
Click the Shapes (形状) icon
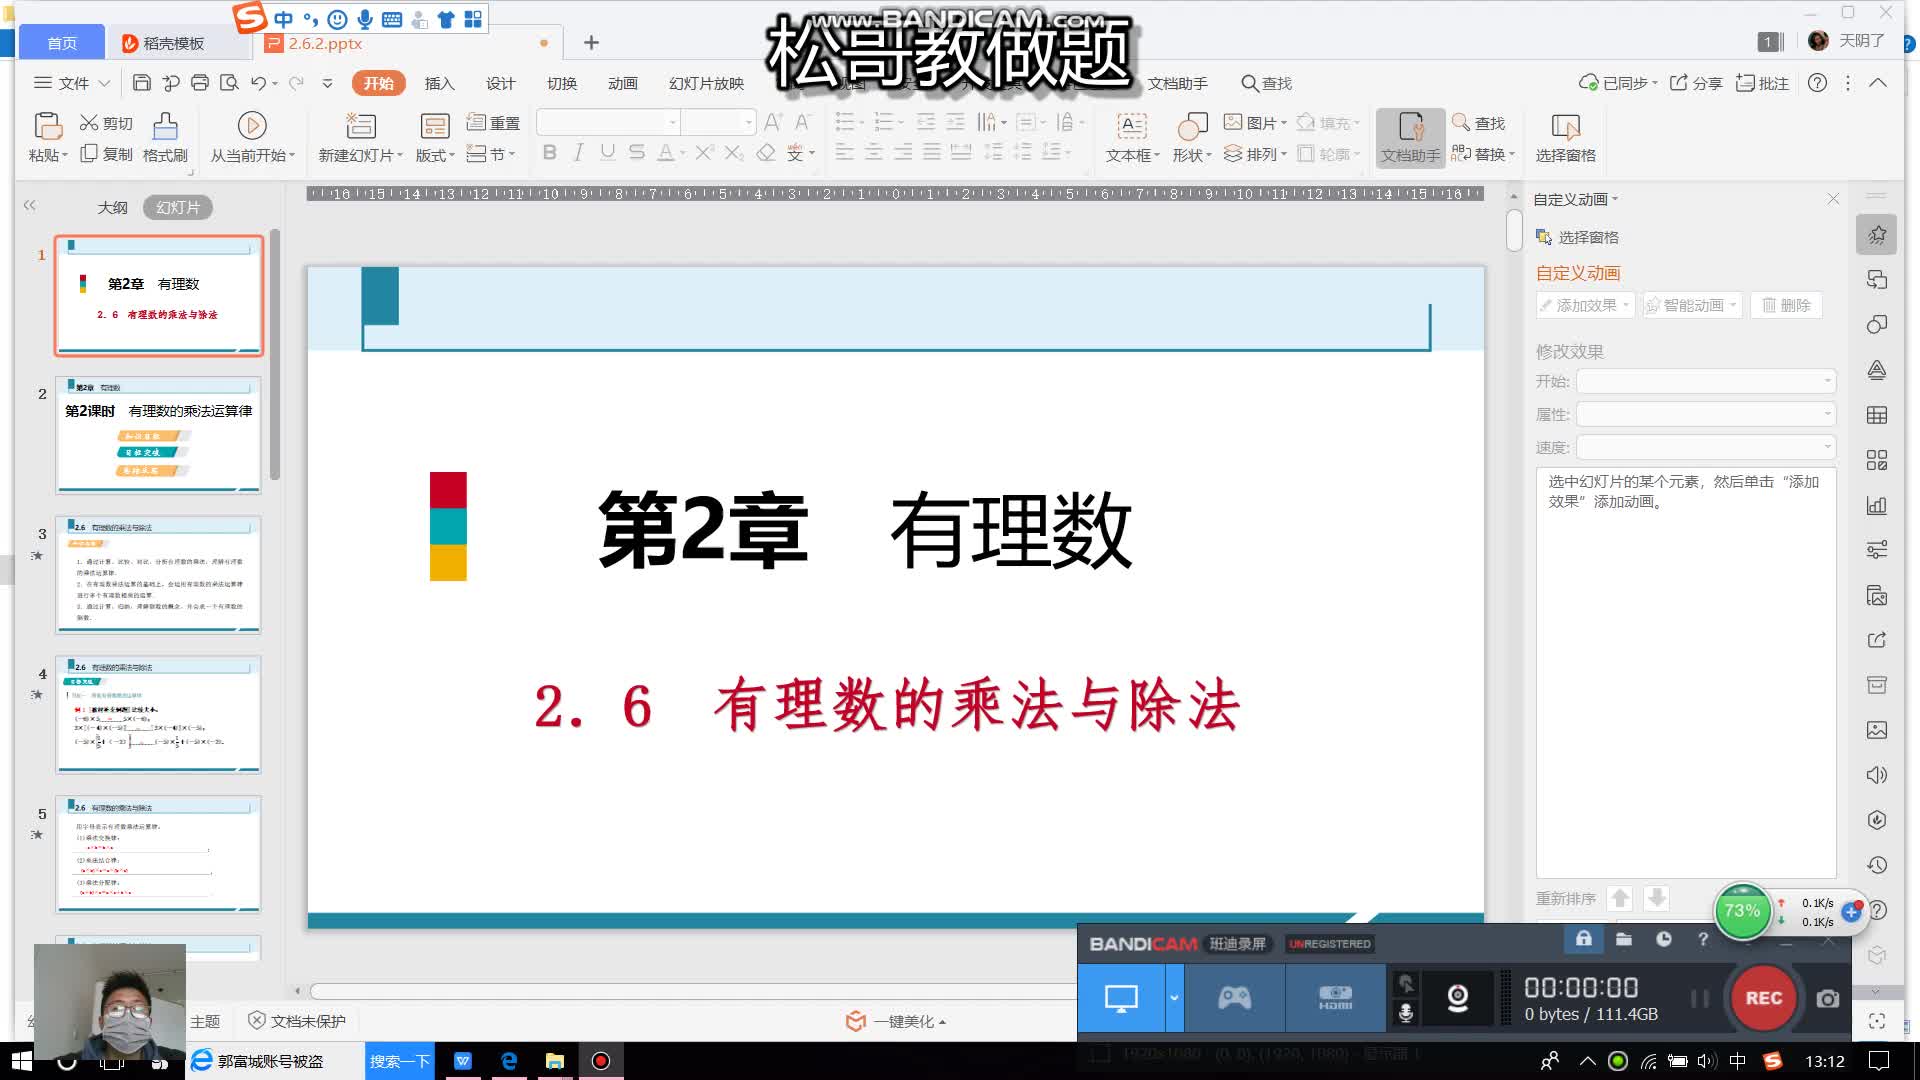[x=1192, y=126]
